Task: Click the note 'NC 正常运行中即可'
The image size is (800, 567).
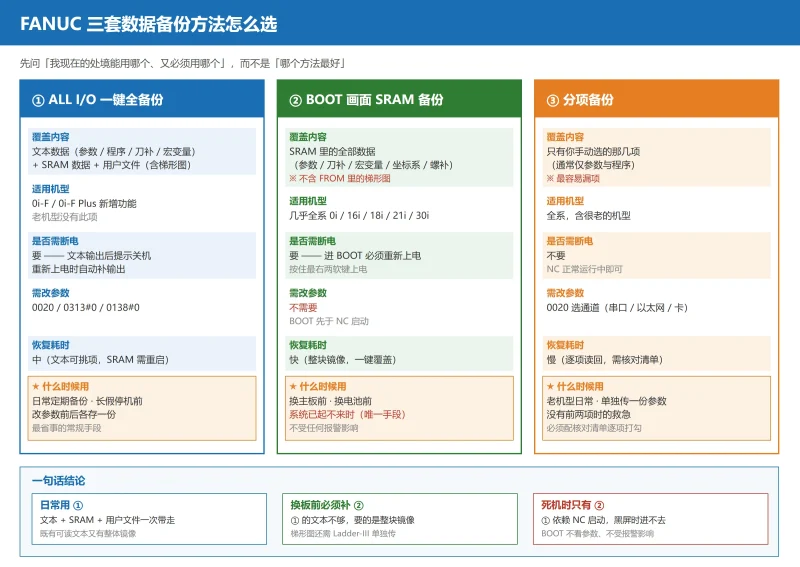Action: (585, 269)
